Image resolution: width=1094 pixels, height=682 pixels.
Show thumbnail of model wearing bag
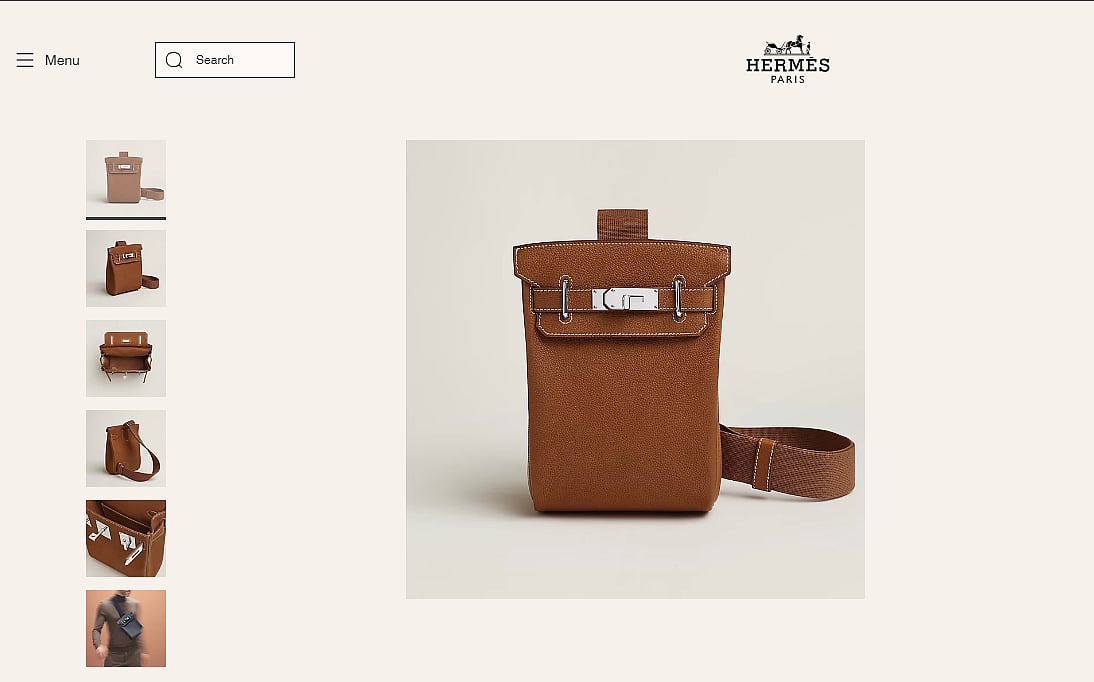[126, 628]
